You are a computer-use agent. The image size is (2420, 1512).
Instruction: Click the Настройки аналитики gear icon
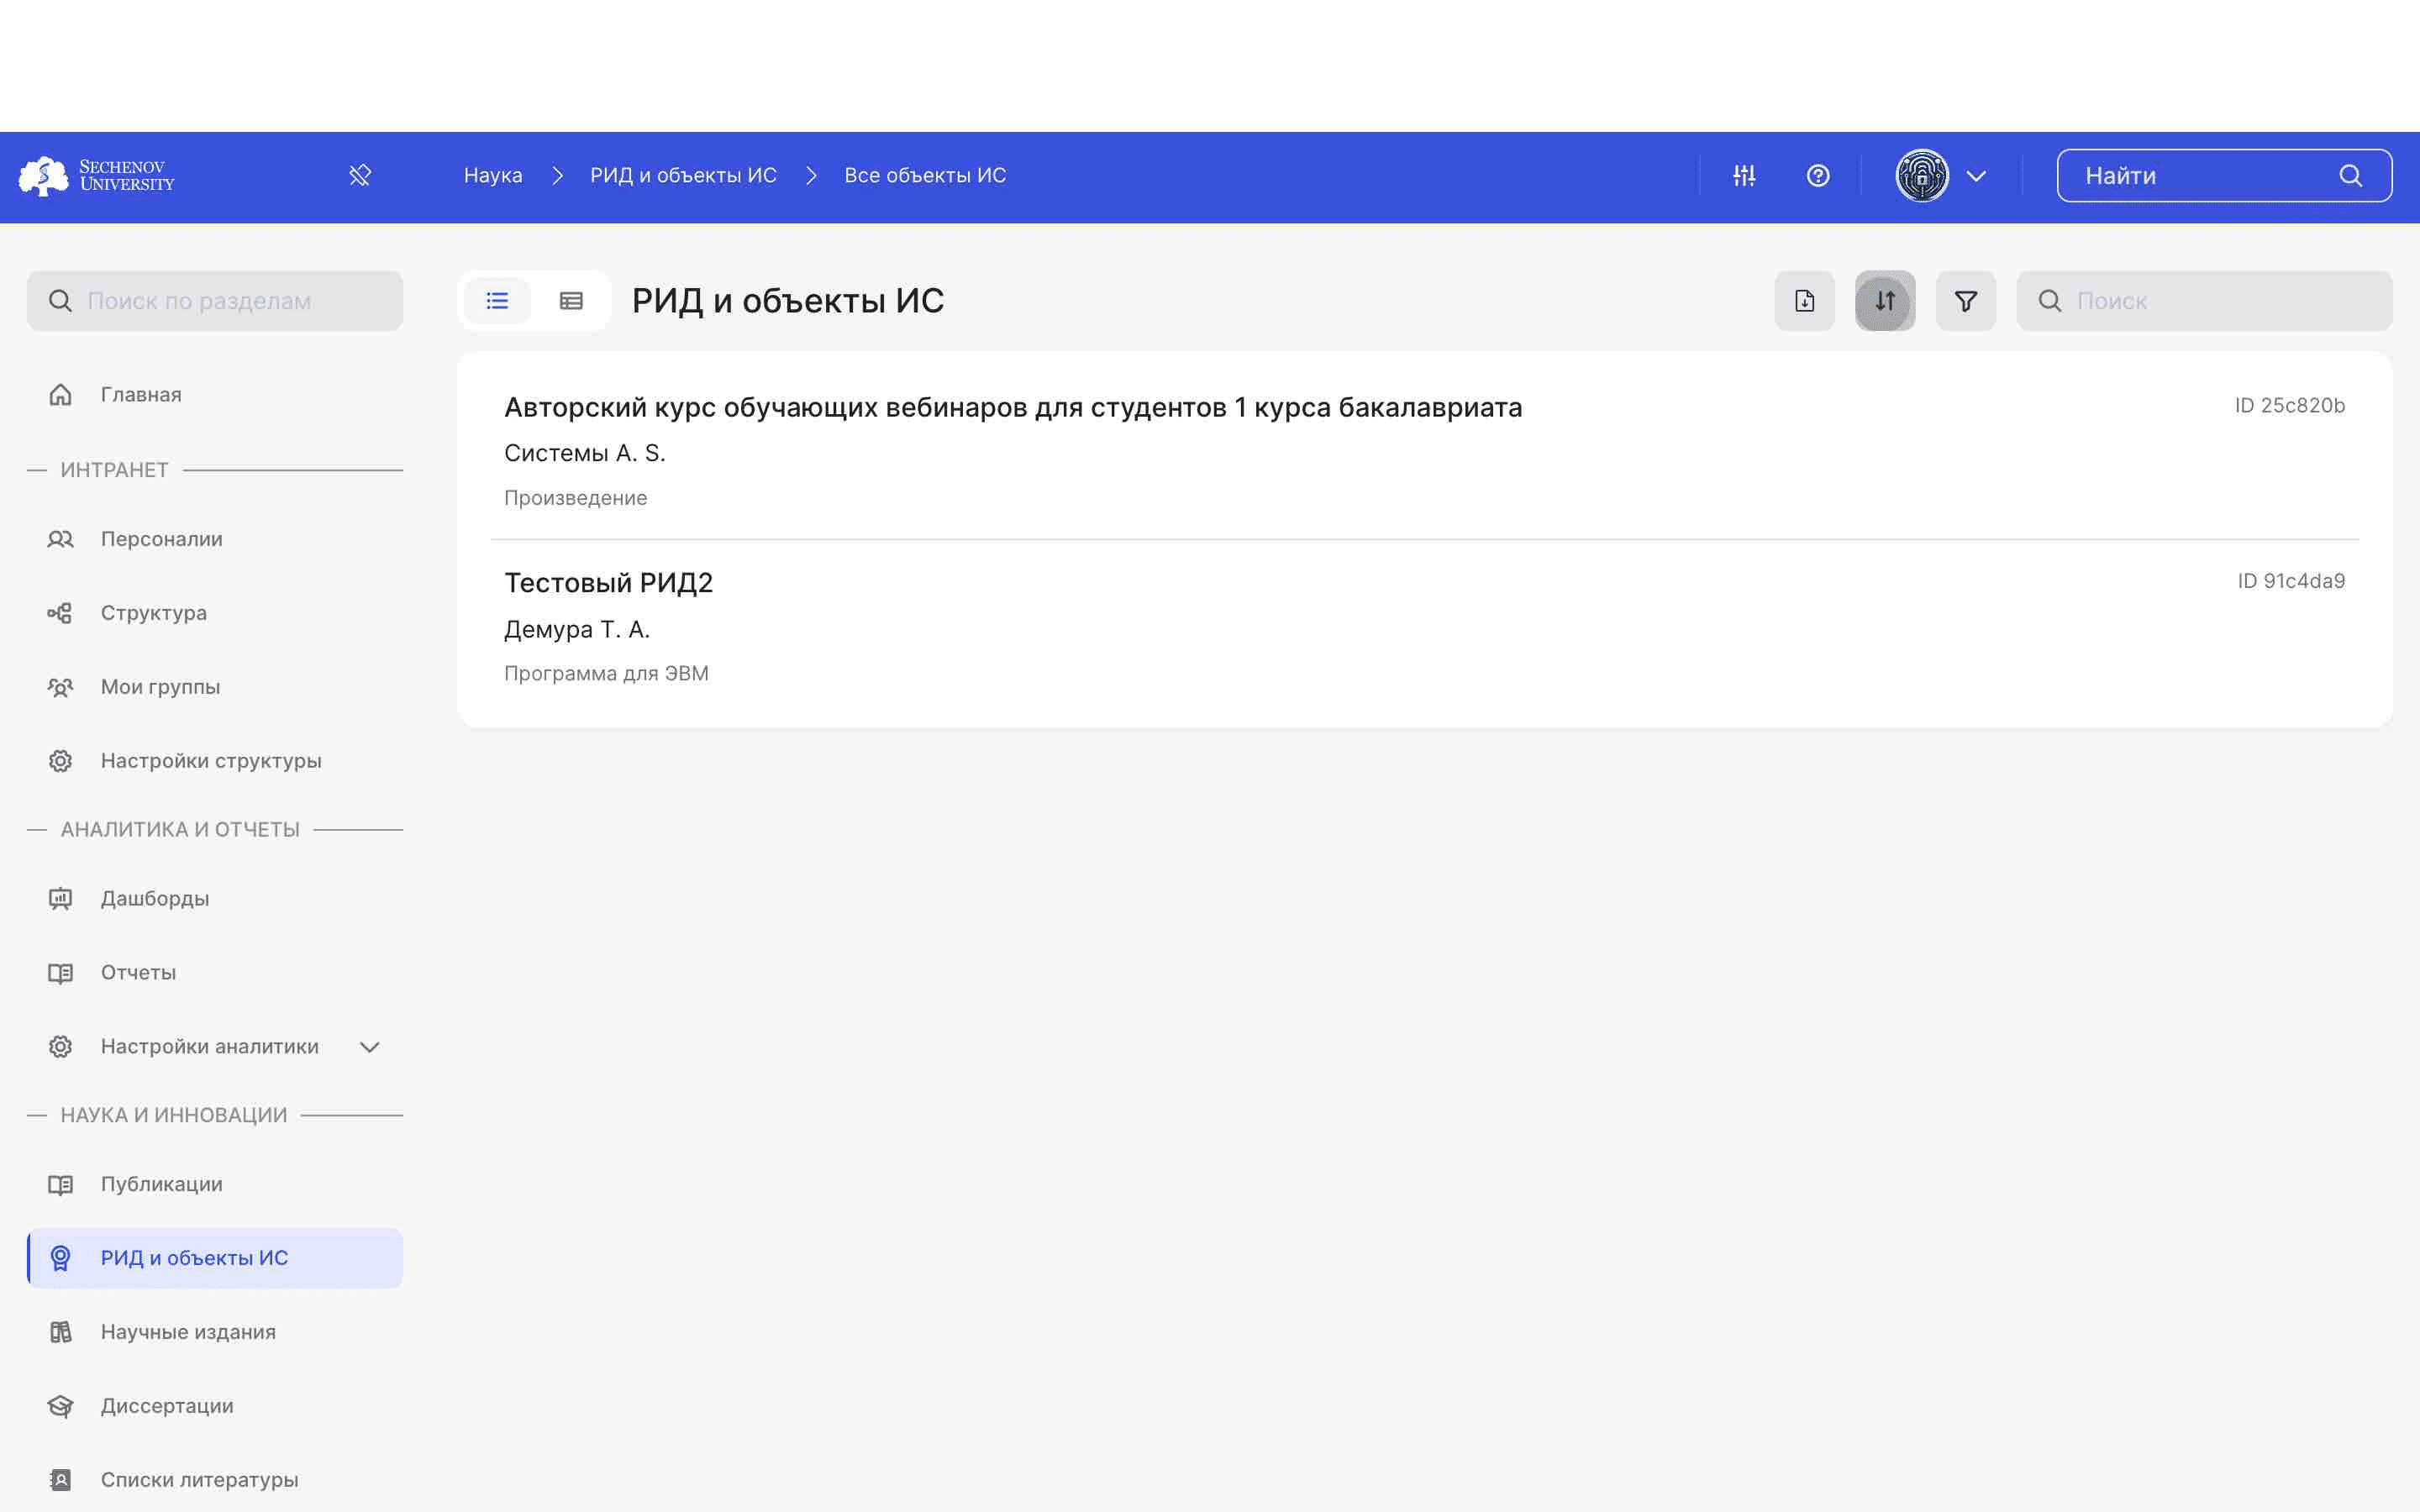pyautogui.click(x=60, y=1047)
